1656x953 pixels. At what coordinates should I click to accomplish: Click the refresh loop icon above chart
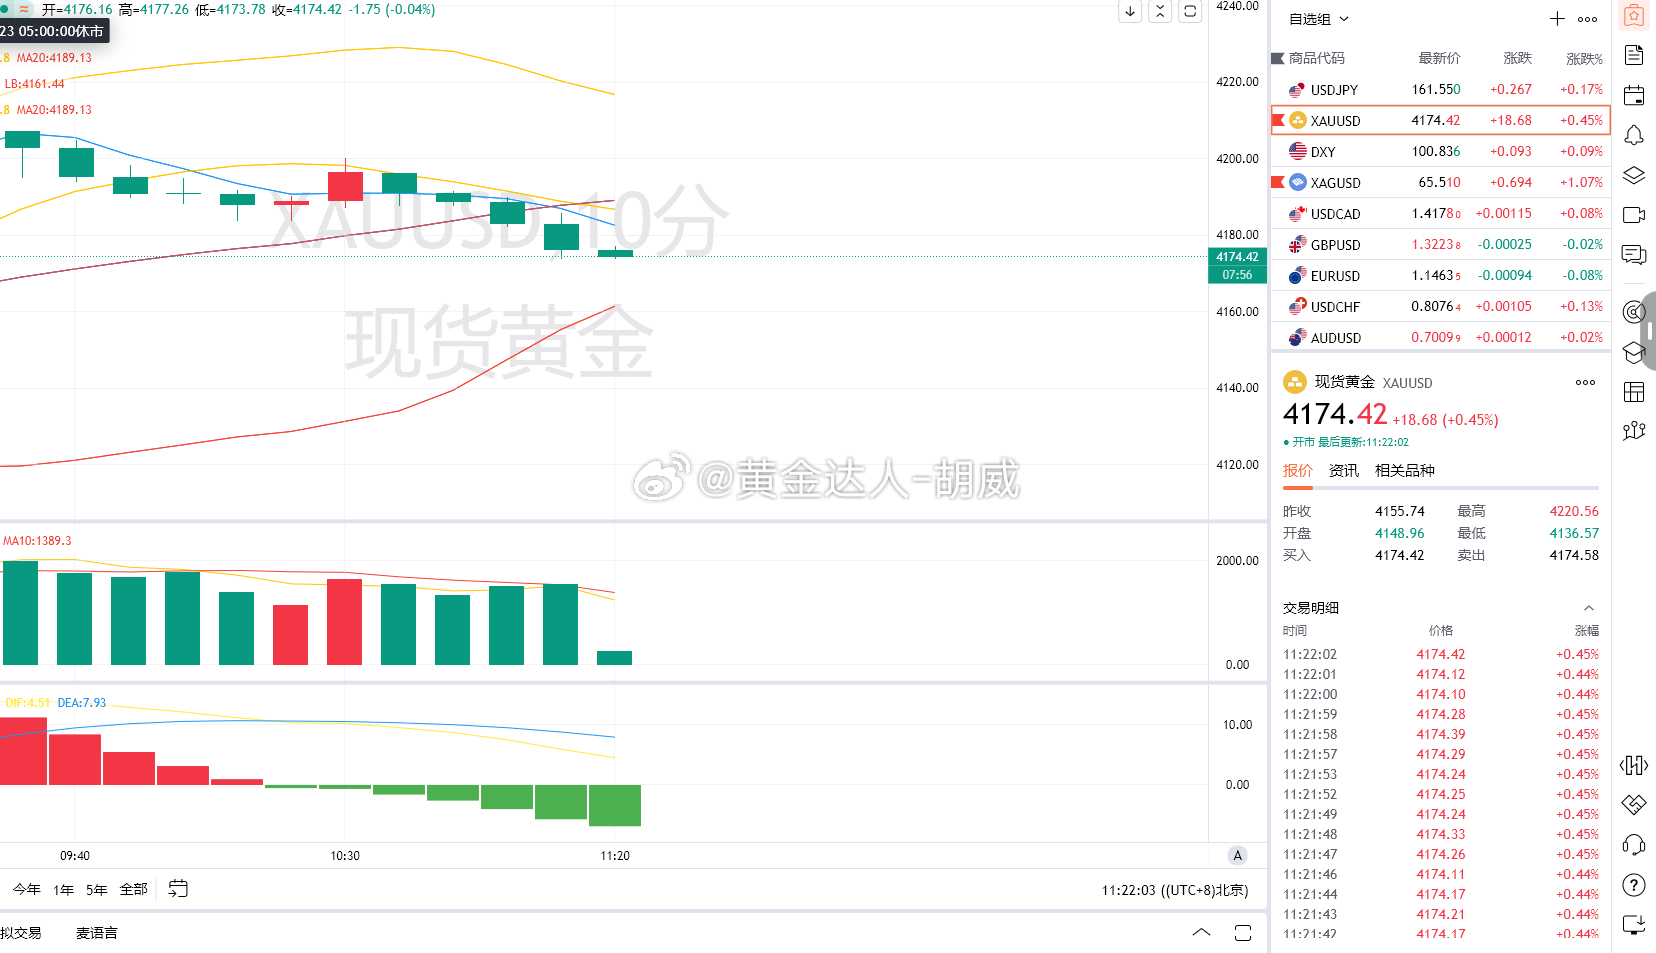click(x=1190, y=12)
